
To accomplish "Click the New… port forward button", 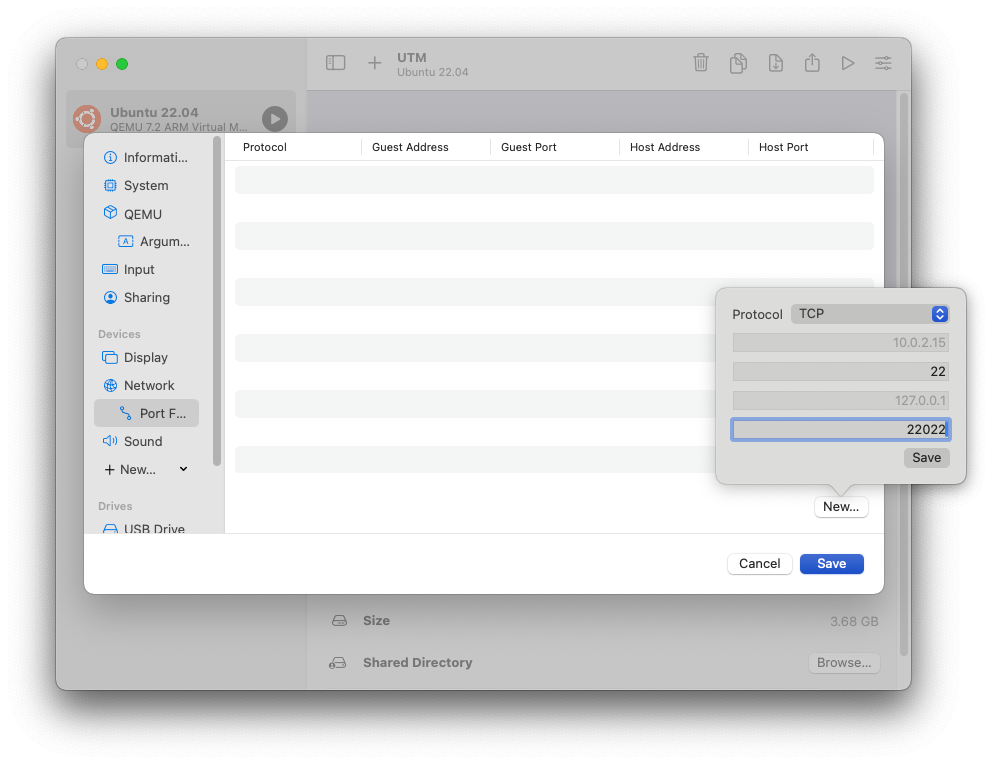I will coord(840,507).
